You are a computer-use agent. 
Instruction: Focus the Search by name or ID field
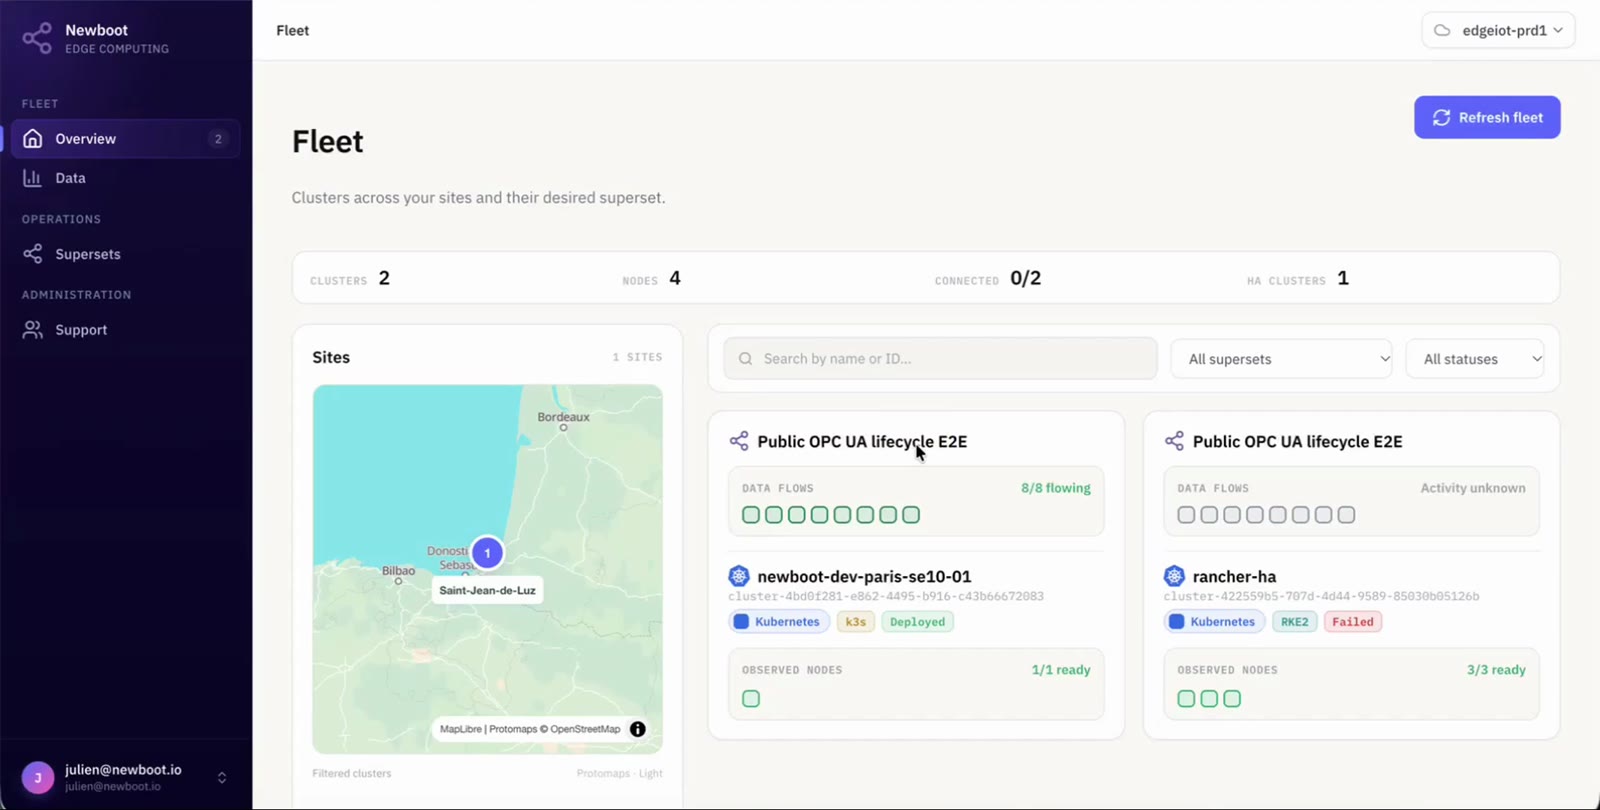pyautogui.click(x=940, y=358)
